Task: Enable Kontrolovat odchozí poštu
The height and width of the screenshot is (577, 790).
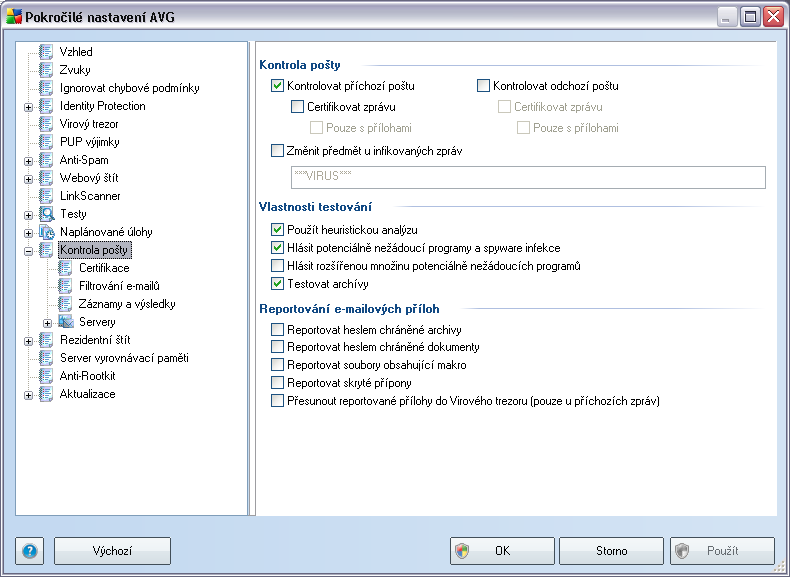Action: click(483, 86)
